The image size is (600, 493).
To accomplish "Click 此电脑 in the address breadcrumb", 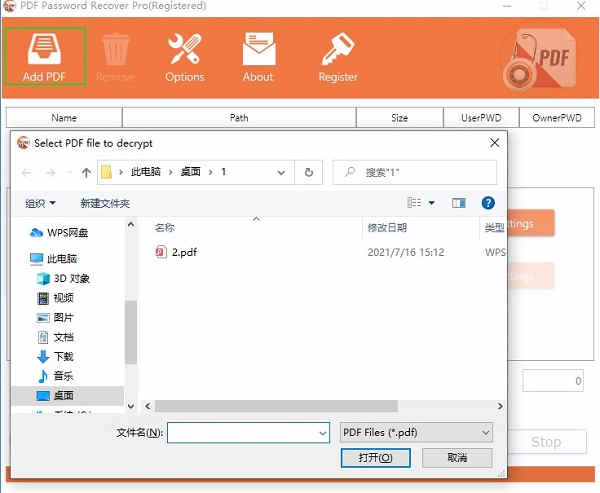I will (x=145, y=172).
